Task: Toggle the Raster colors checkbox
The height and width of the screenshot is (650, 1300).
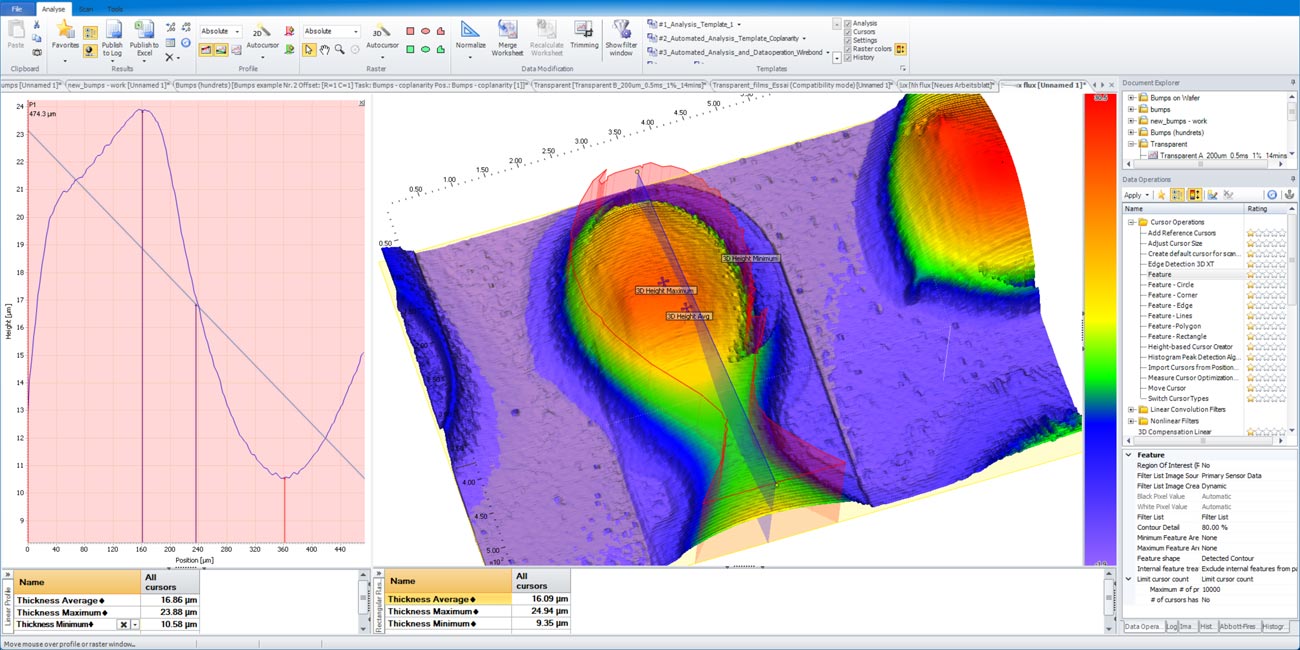Action: click(848, 48)
